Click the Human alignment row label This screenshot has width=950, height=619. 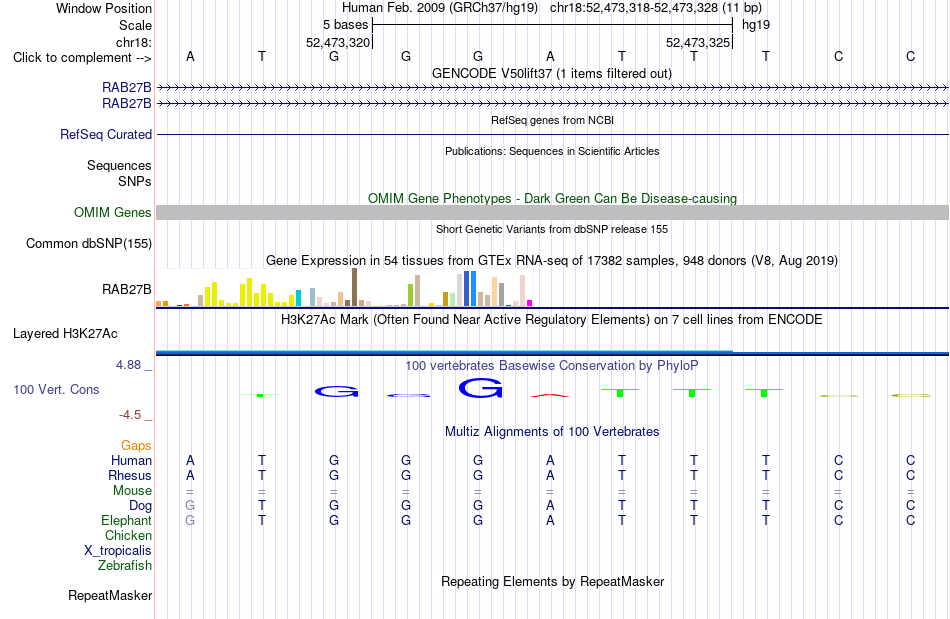click(131, 460)
